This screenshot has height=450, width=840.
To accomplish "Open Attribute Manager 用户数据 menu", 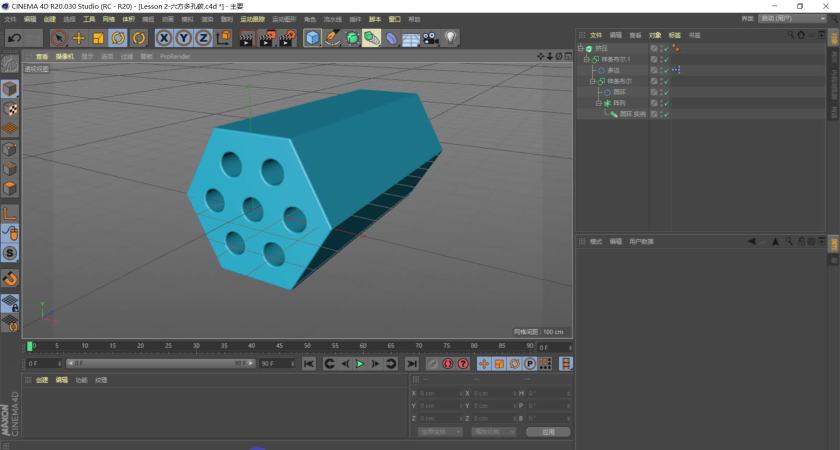I will tap(641, 242).
